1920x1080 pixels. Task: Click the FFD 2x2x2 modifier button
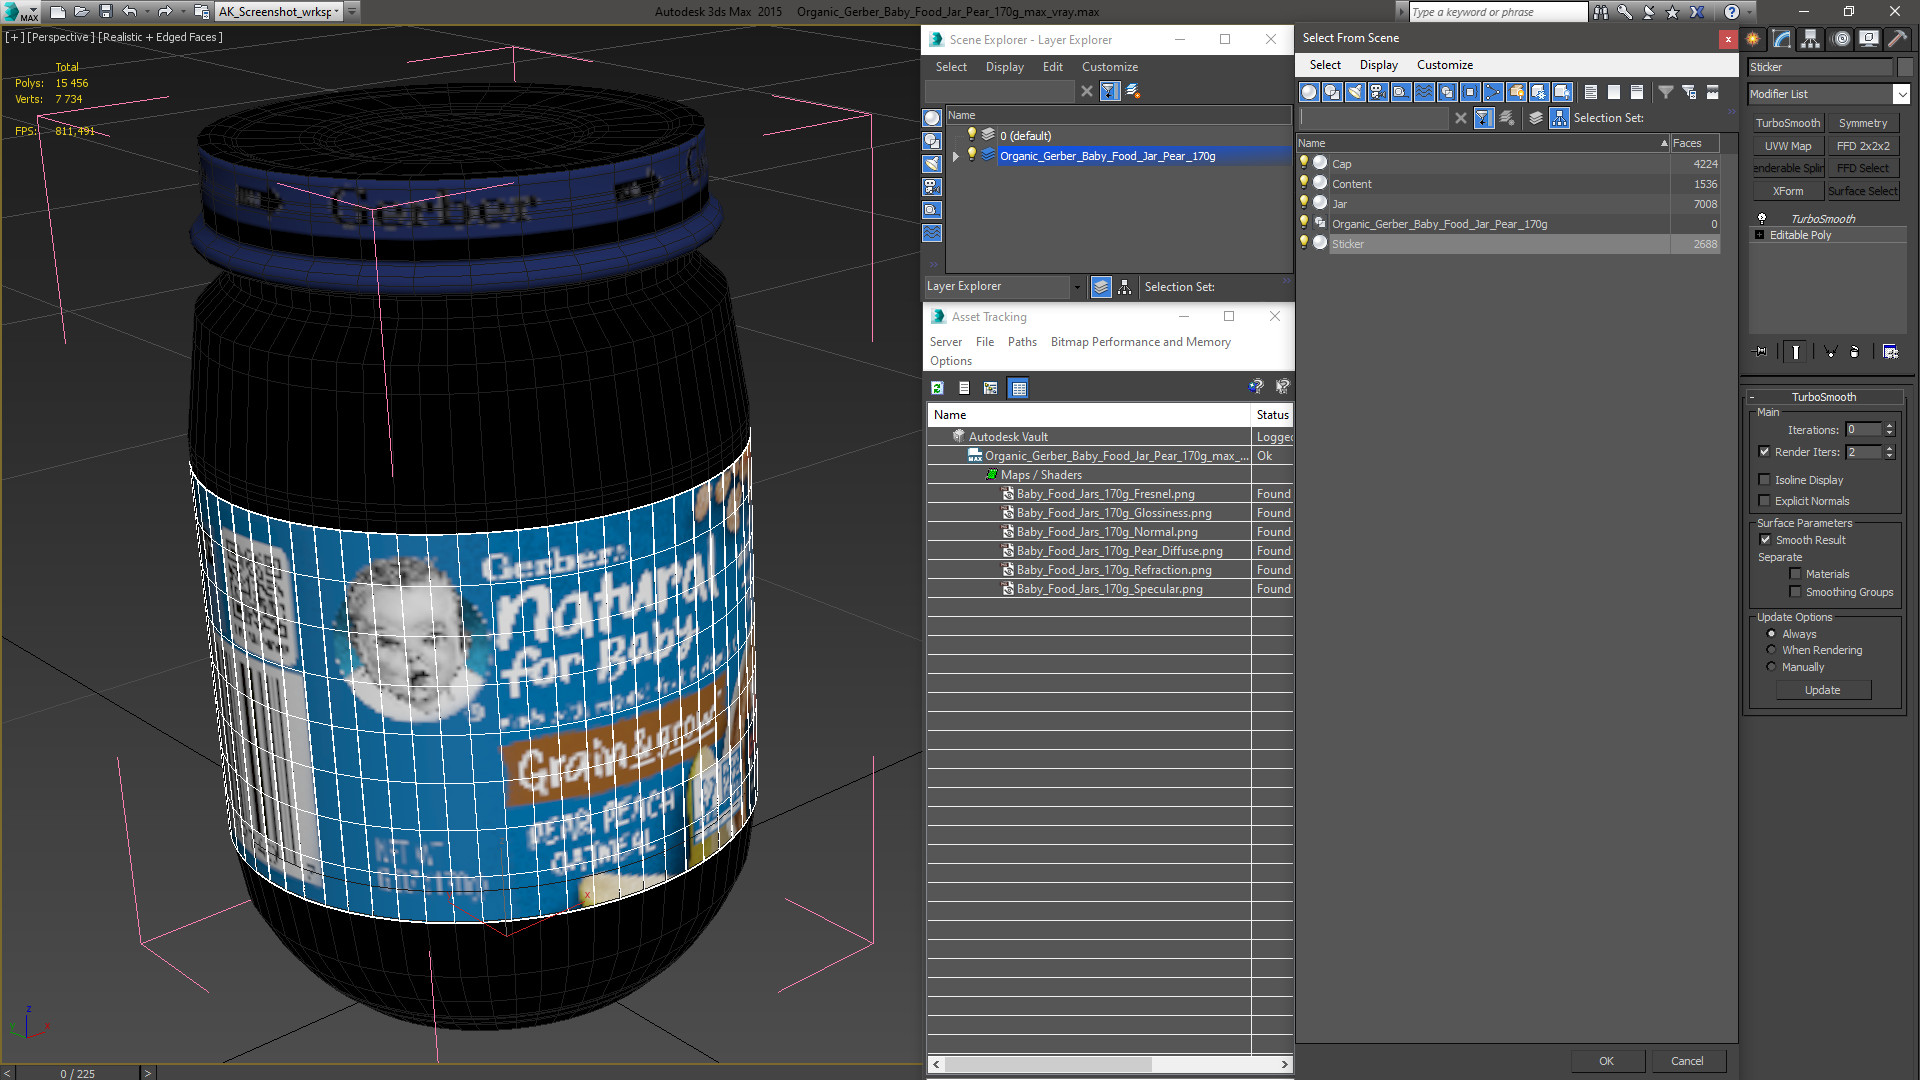[1862, 146]
